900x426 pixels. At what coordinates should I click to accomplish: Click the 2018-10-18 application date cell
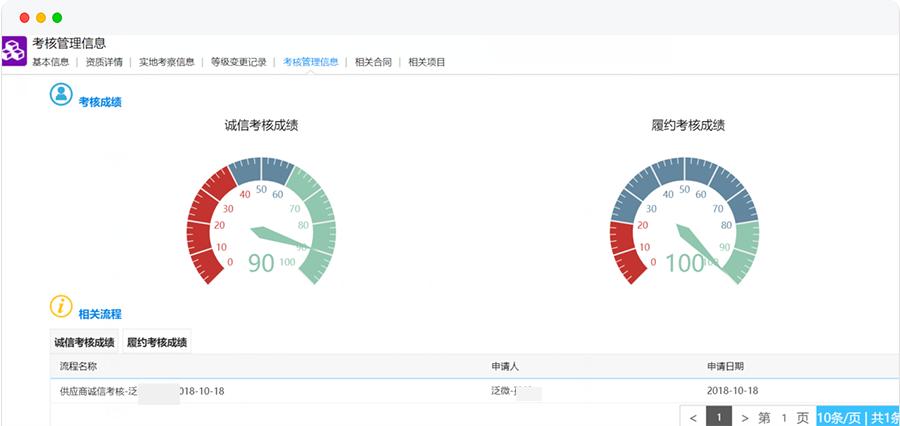(732, 391)
